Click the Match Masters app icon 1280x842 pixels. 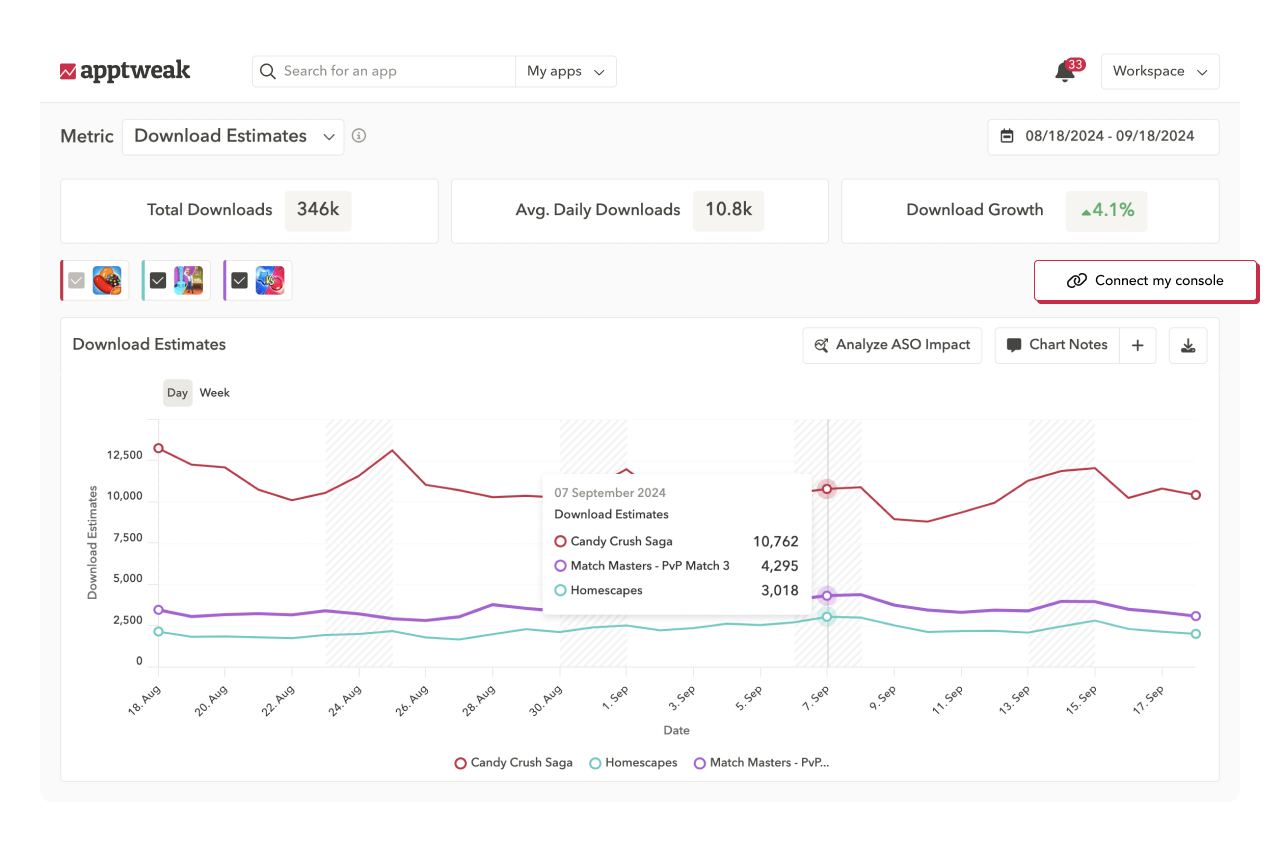[x=270, y=281]
